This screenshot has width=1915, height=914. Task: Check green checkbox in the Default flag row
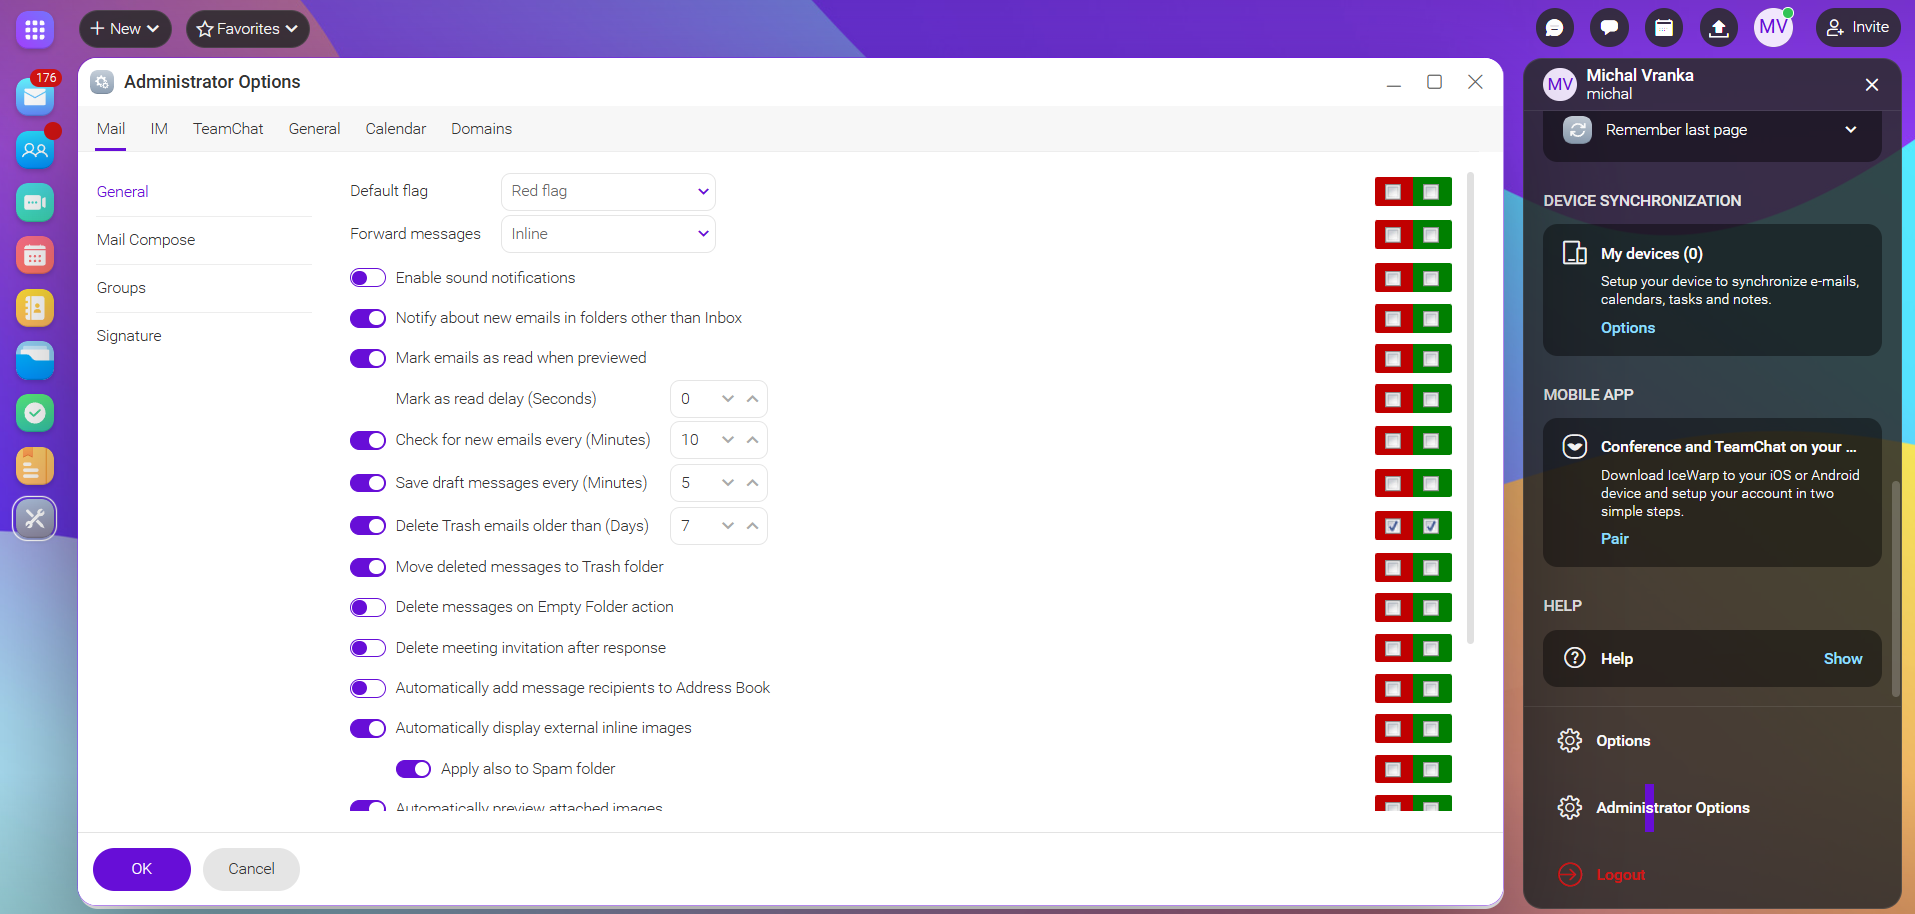point(1431,192)
